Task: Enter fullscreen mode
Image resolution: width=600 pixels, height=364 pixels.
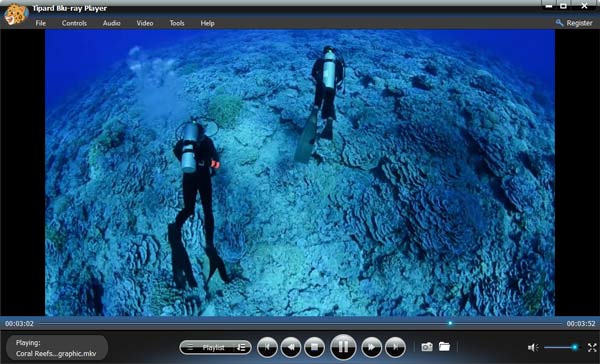Action: (592, 348)
